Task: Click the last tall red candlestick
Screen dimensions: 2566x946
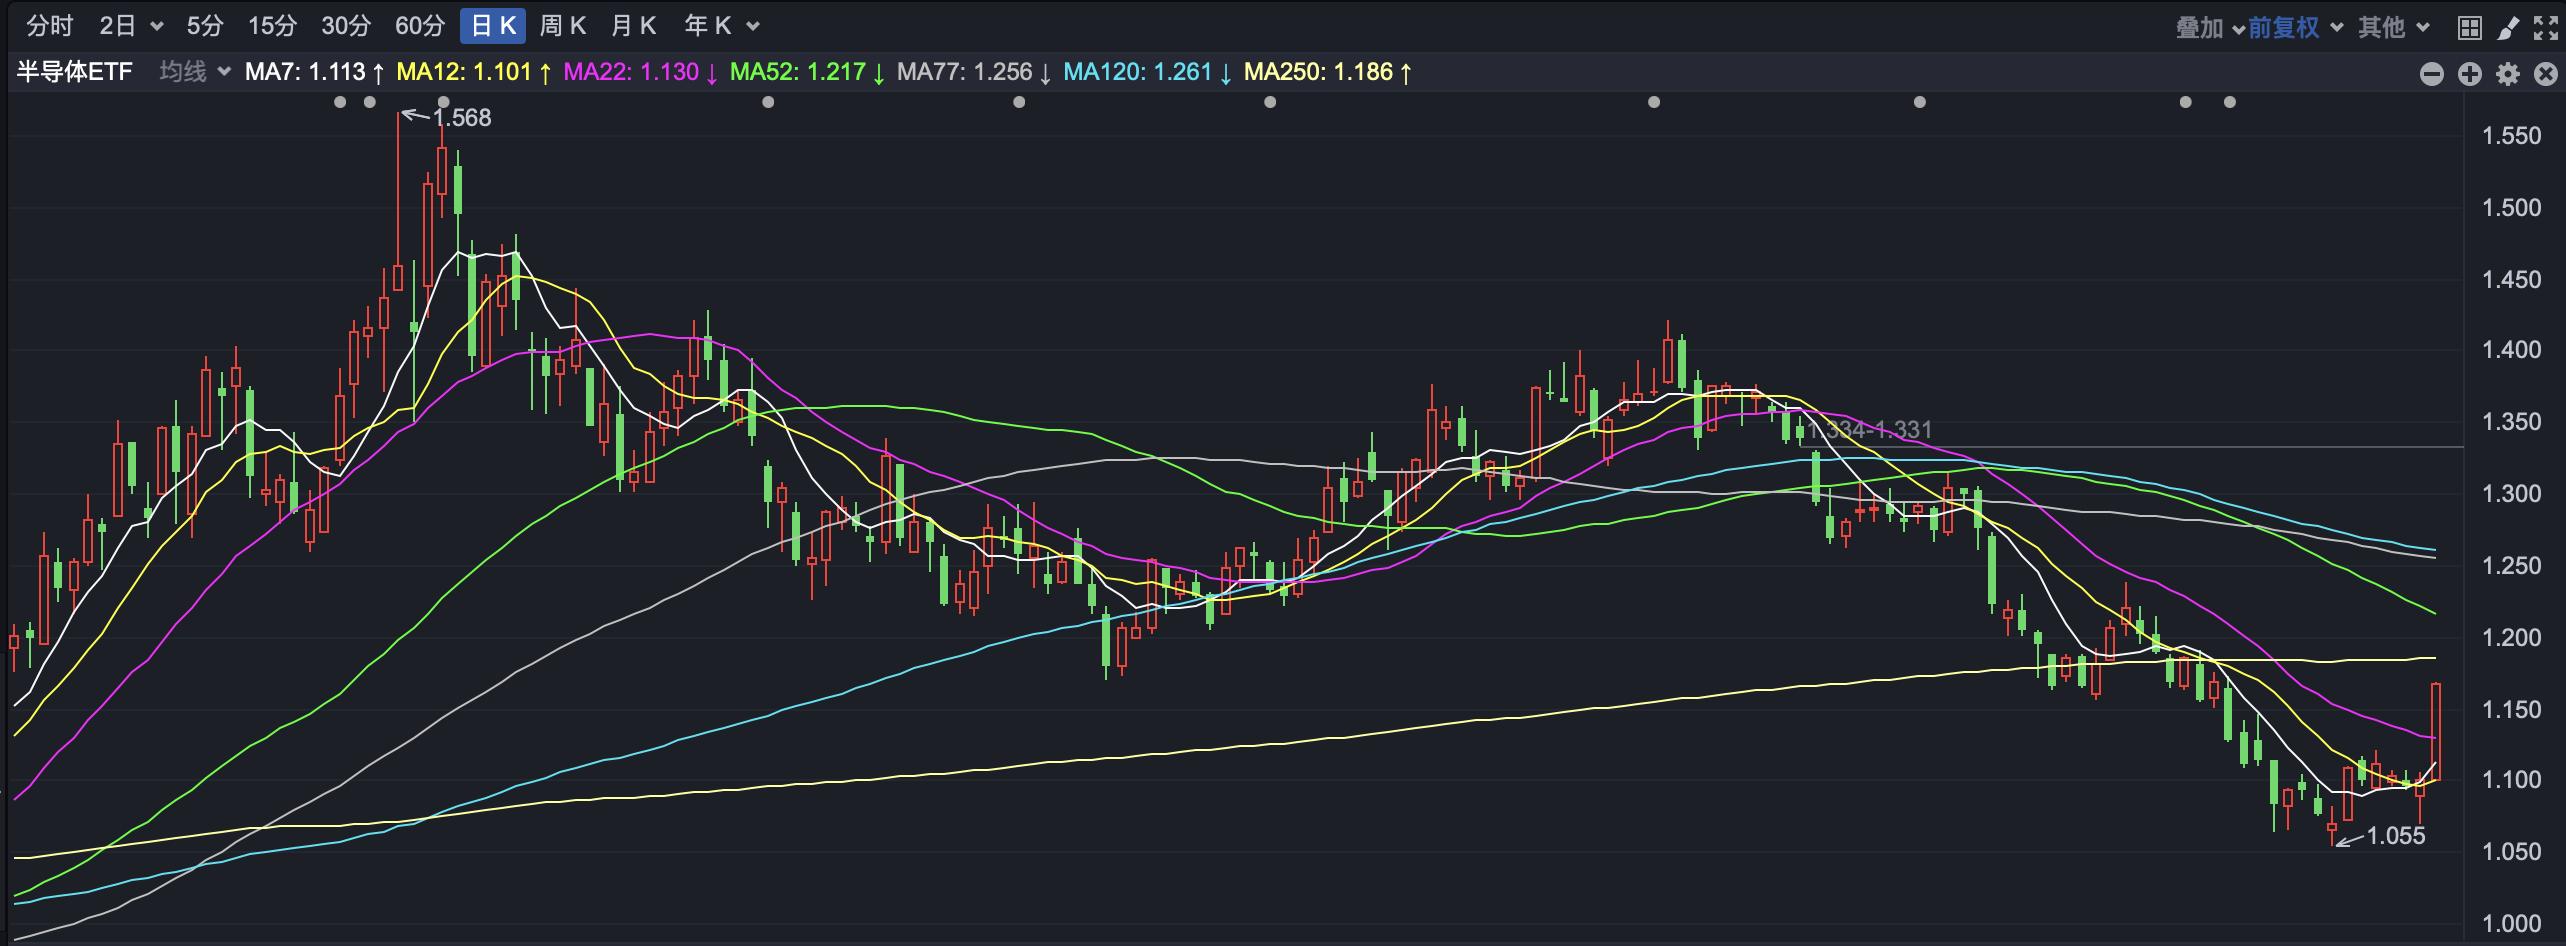Action: click(2436, 731)
